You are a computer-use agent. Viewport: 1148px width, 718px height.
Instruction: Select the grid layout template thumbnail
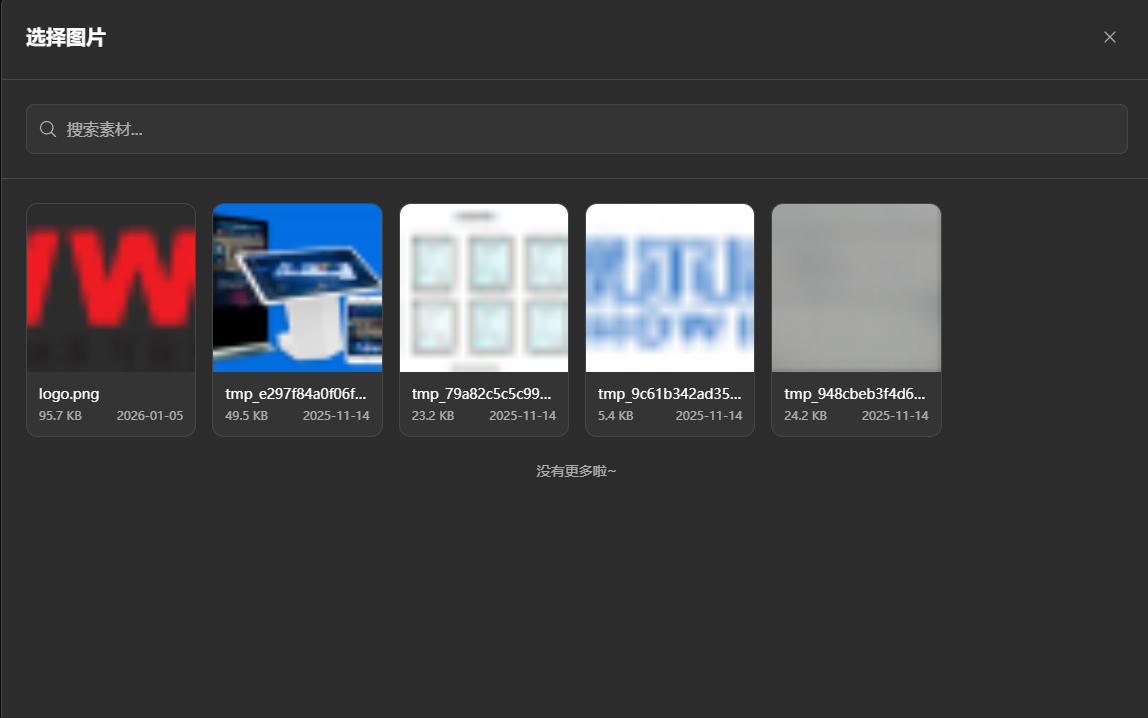[483, 287]
